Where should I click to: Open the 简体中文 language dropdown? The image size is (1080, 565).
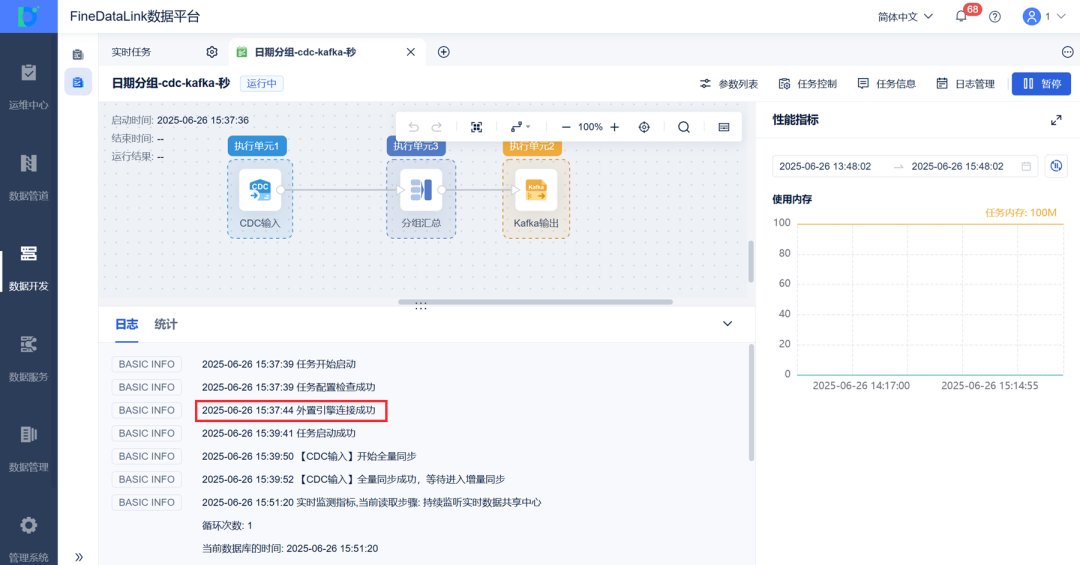tap(905, 17)
